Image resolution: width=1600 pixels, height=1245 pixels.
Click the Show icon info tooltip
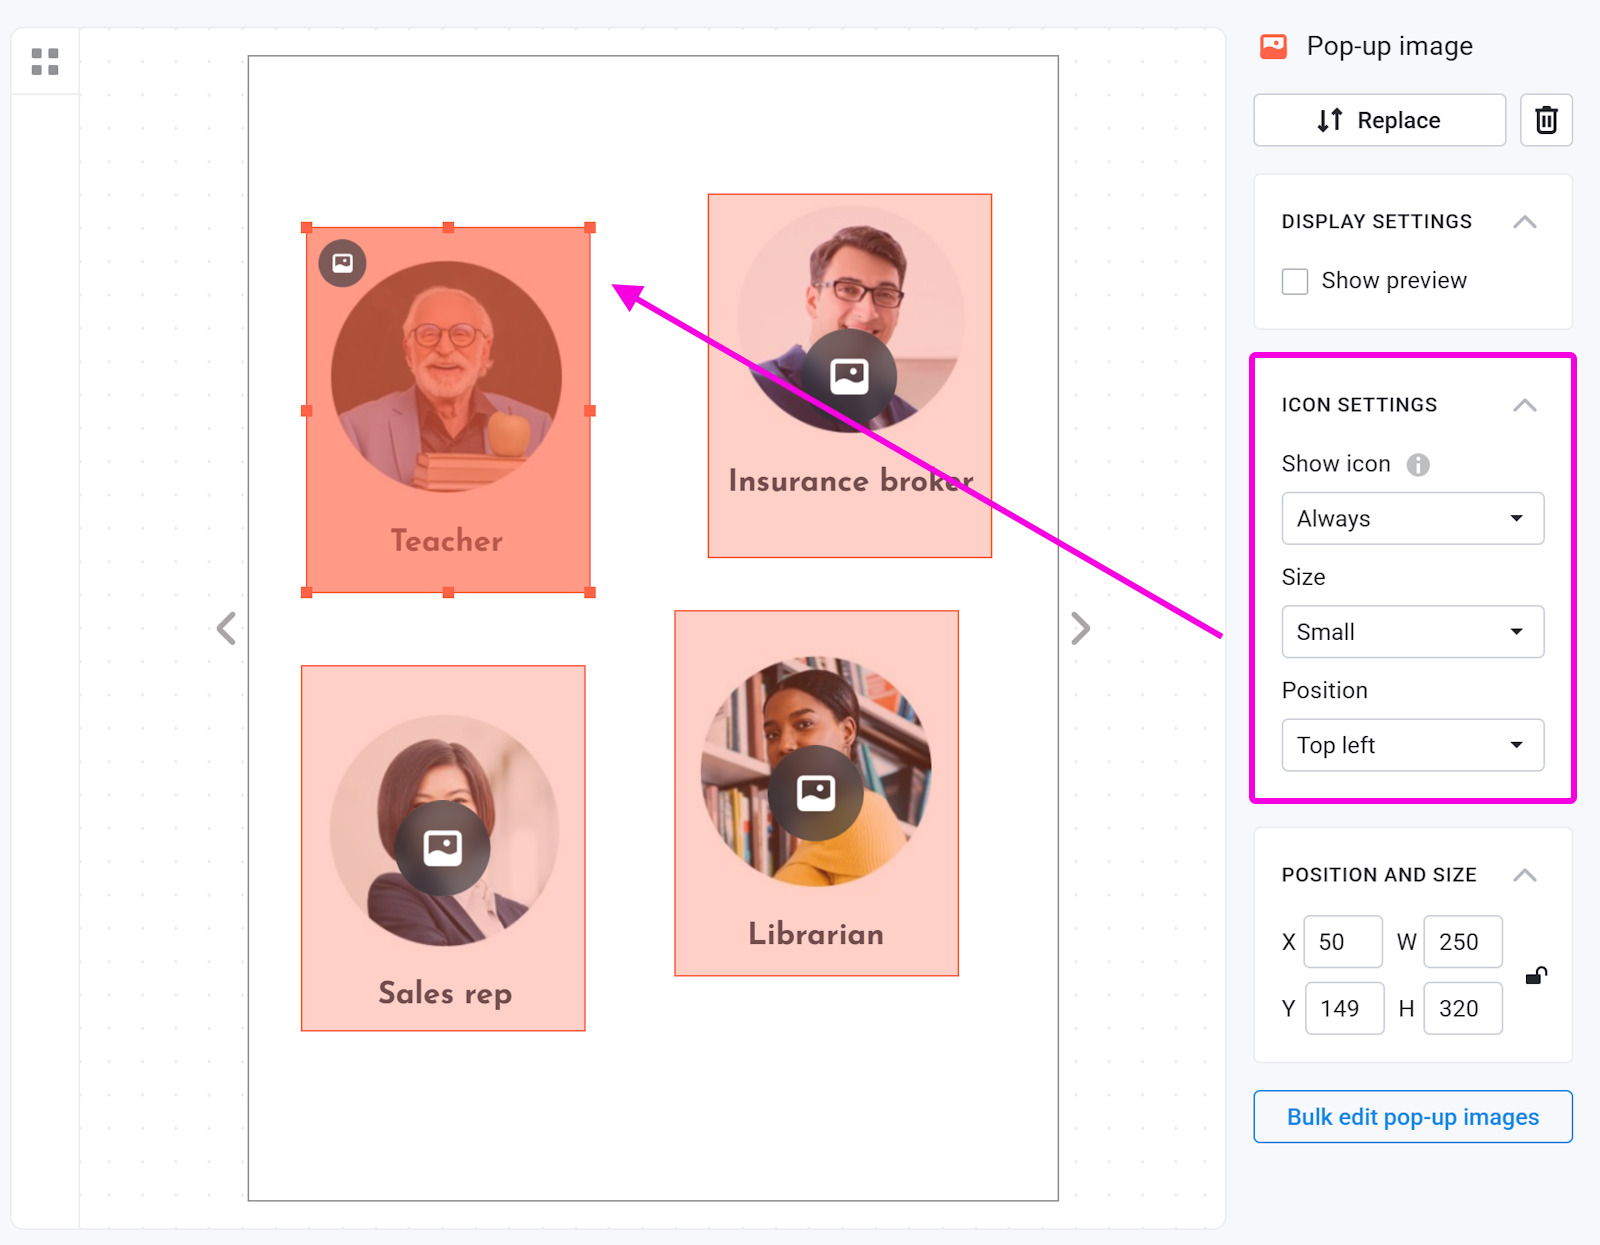[x=1419, y=463]
